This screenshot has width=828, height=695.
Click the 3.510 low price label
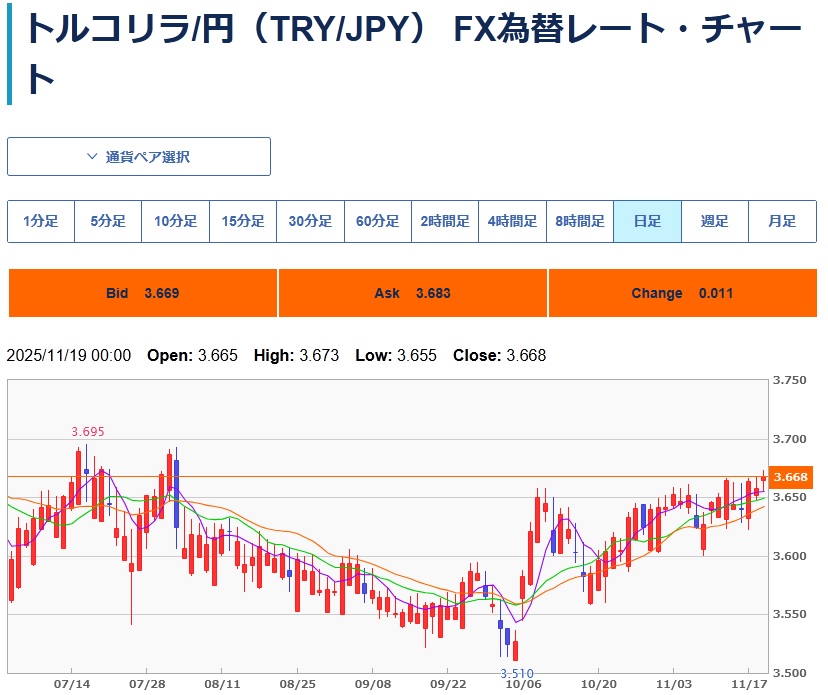tap(516, 675)
